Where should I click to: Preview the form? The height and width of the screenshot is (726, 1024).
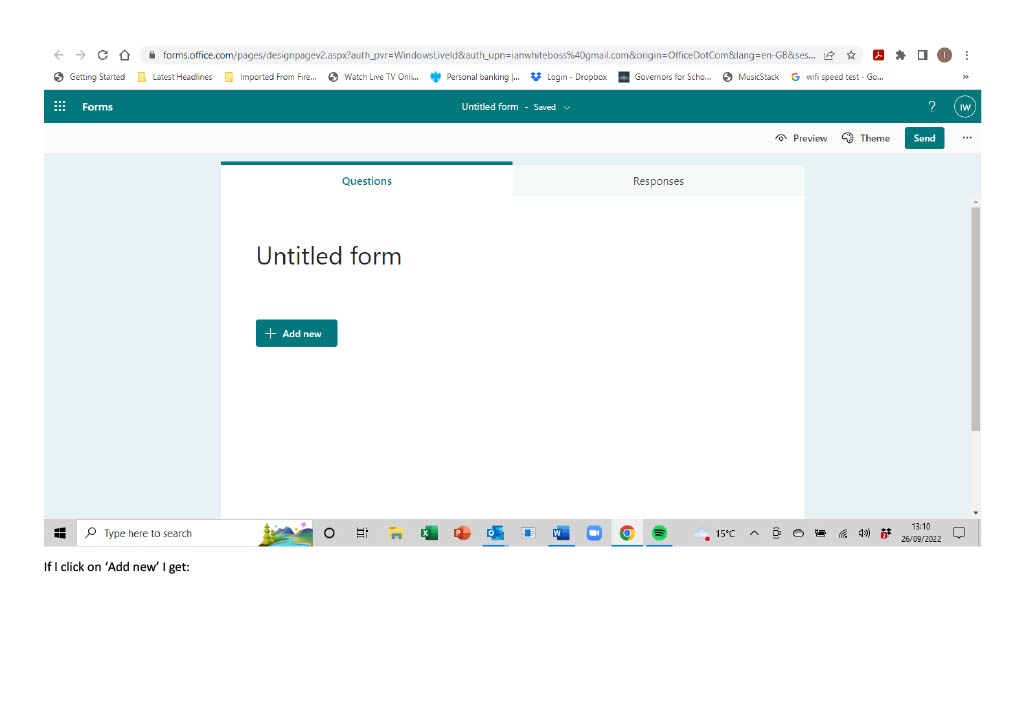801,138
